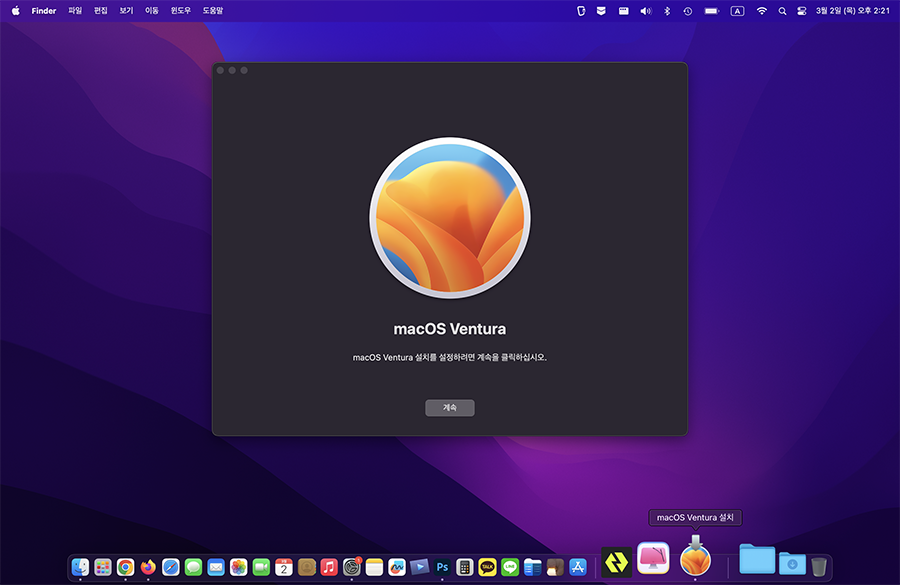This screenshot has height=585, width=900.
Task: Click the macOS Ventura installer logo image
Action: [450, 218]
